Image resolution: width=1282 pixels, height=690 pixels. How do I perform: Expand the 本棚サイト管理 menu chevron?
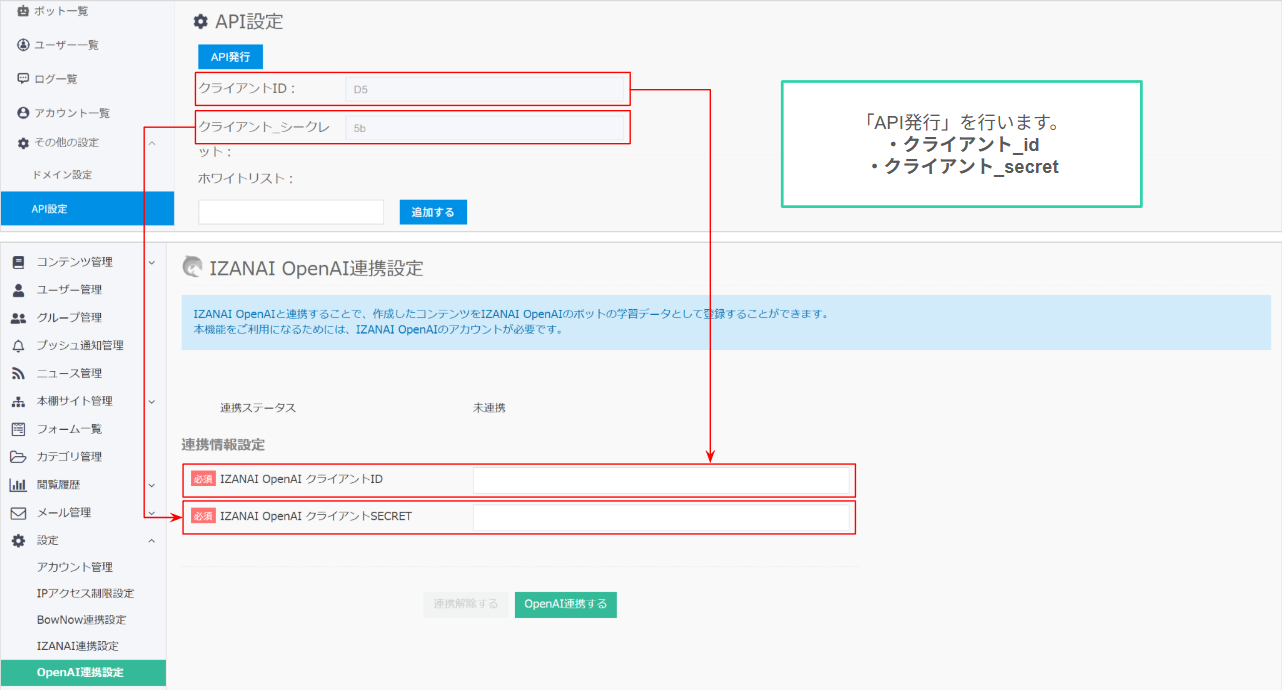point(152,401)
